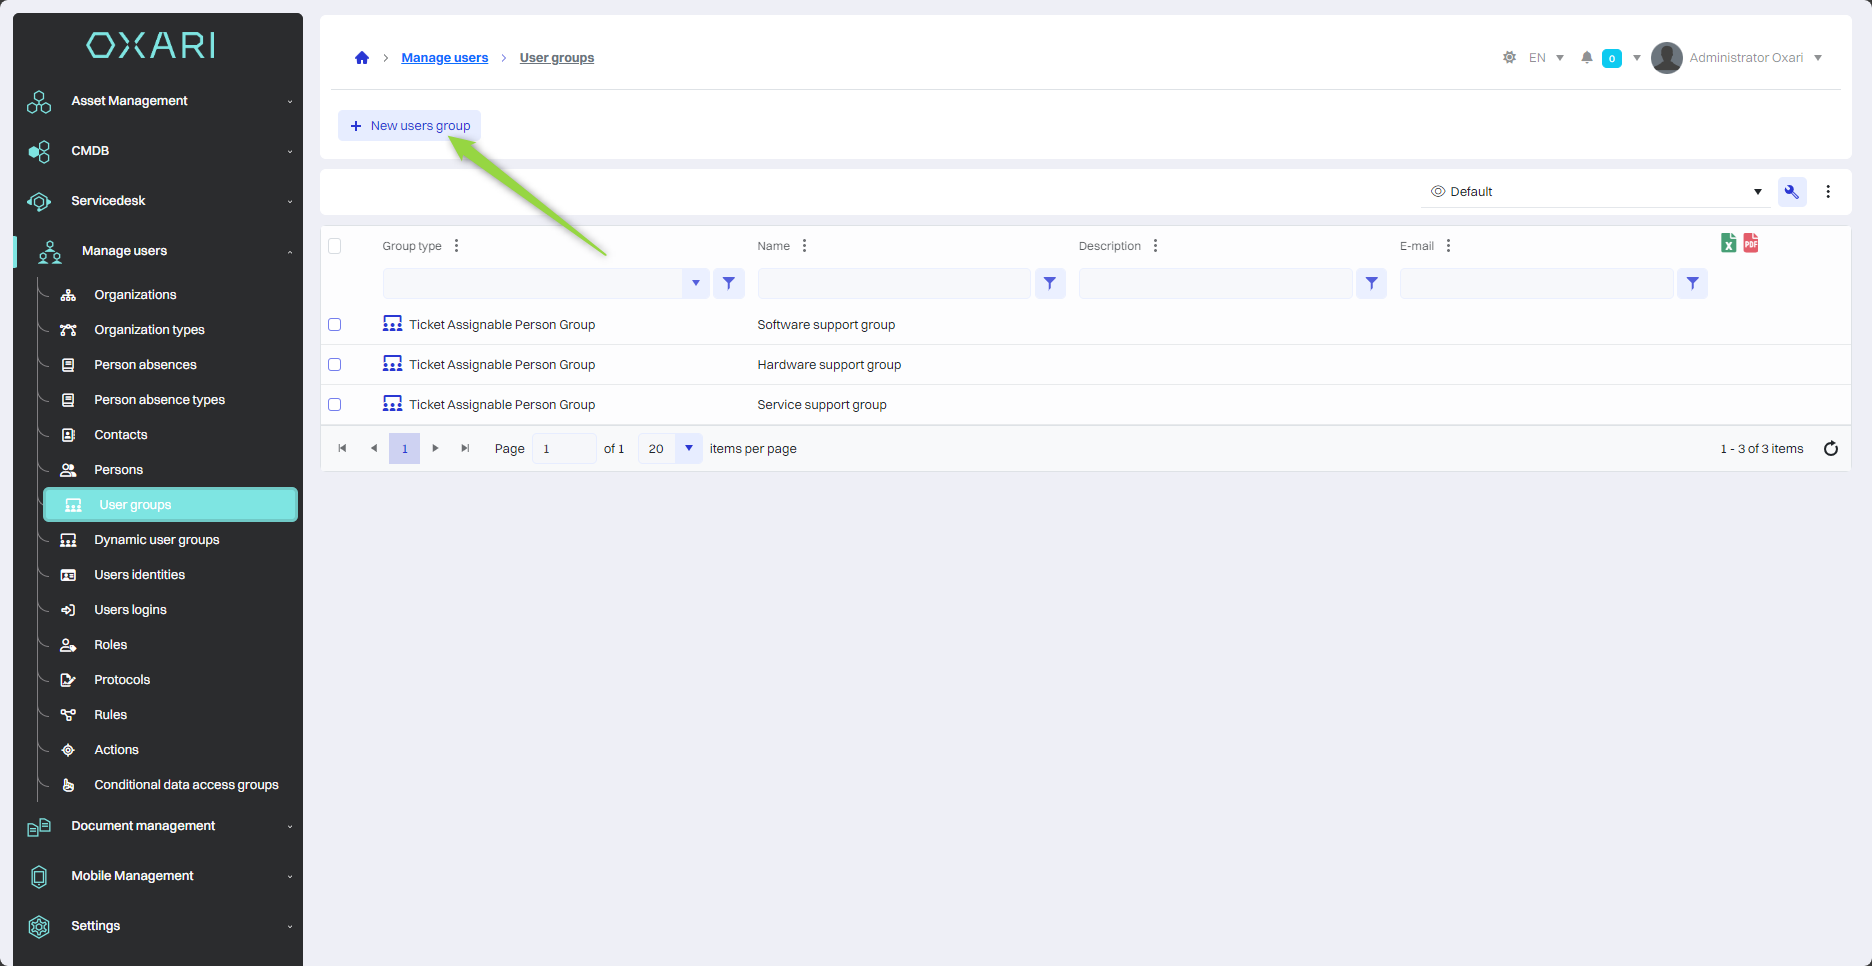Export table to PDF icon
The height and width of the screenshot is (966, 1872).
(x=1751, y=243)
